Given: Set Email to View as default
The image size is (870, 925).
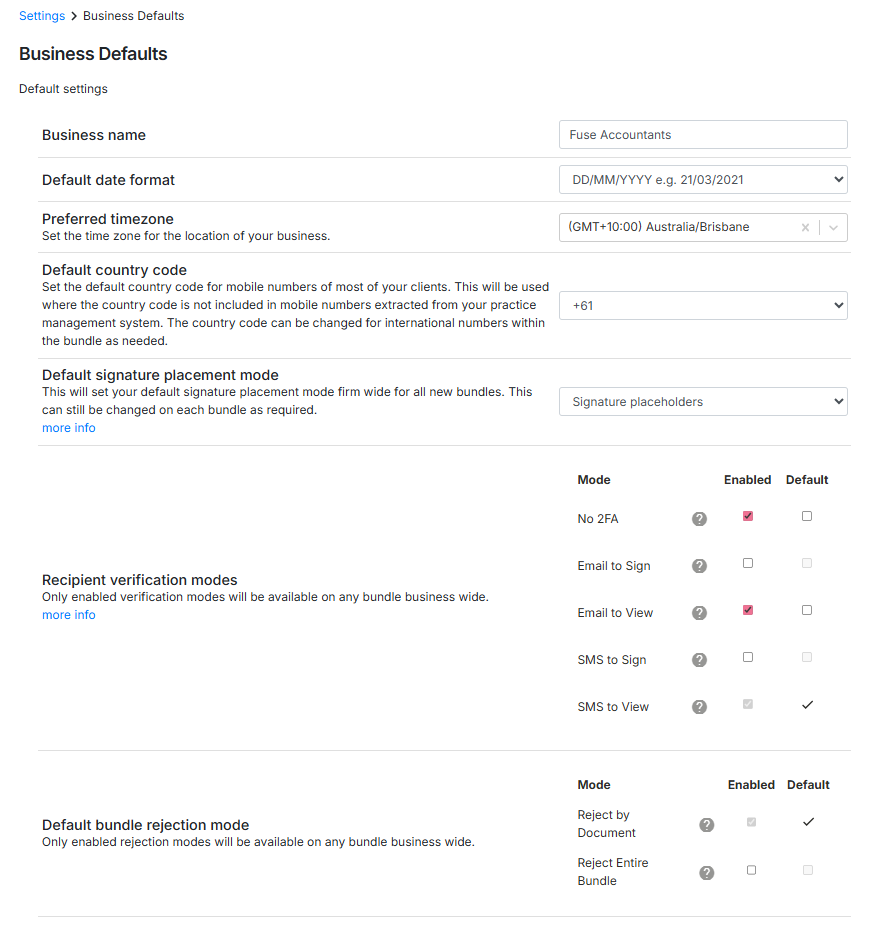Looking at the screenshot, I should coord(807,610).
